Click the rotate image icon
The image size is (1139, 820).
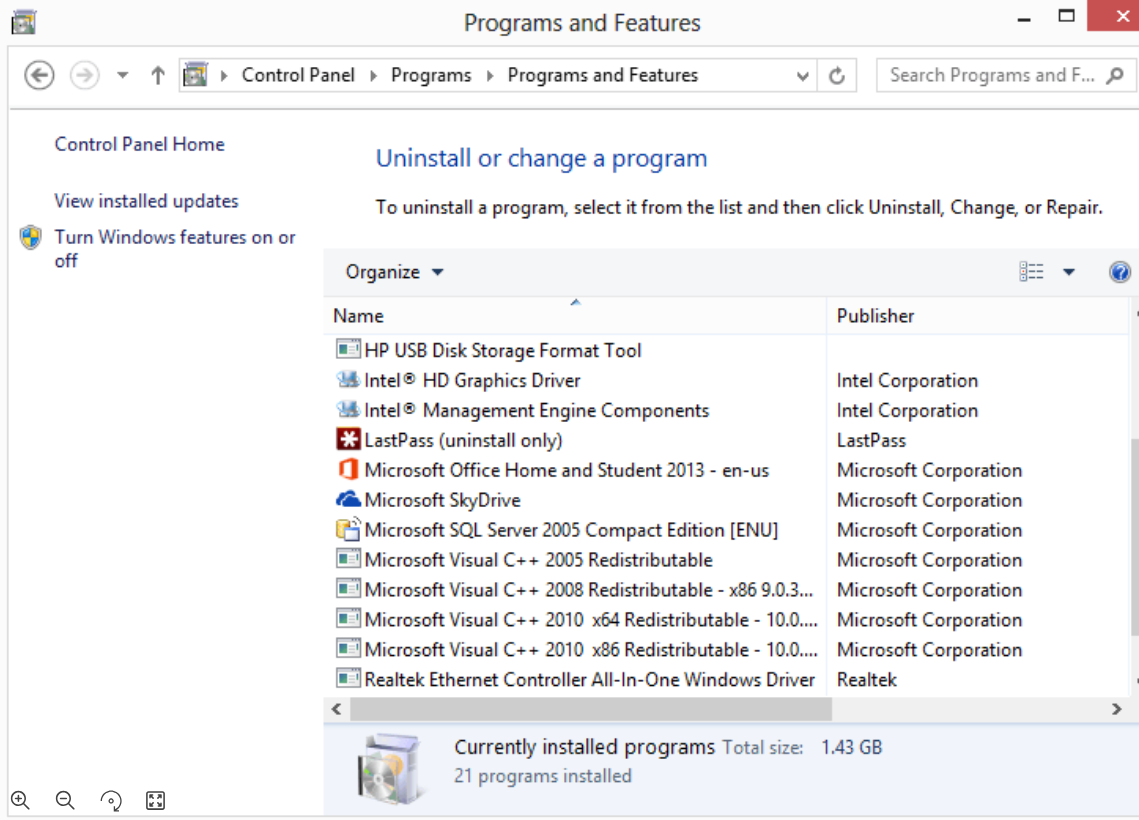(110, 800)
